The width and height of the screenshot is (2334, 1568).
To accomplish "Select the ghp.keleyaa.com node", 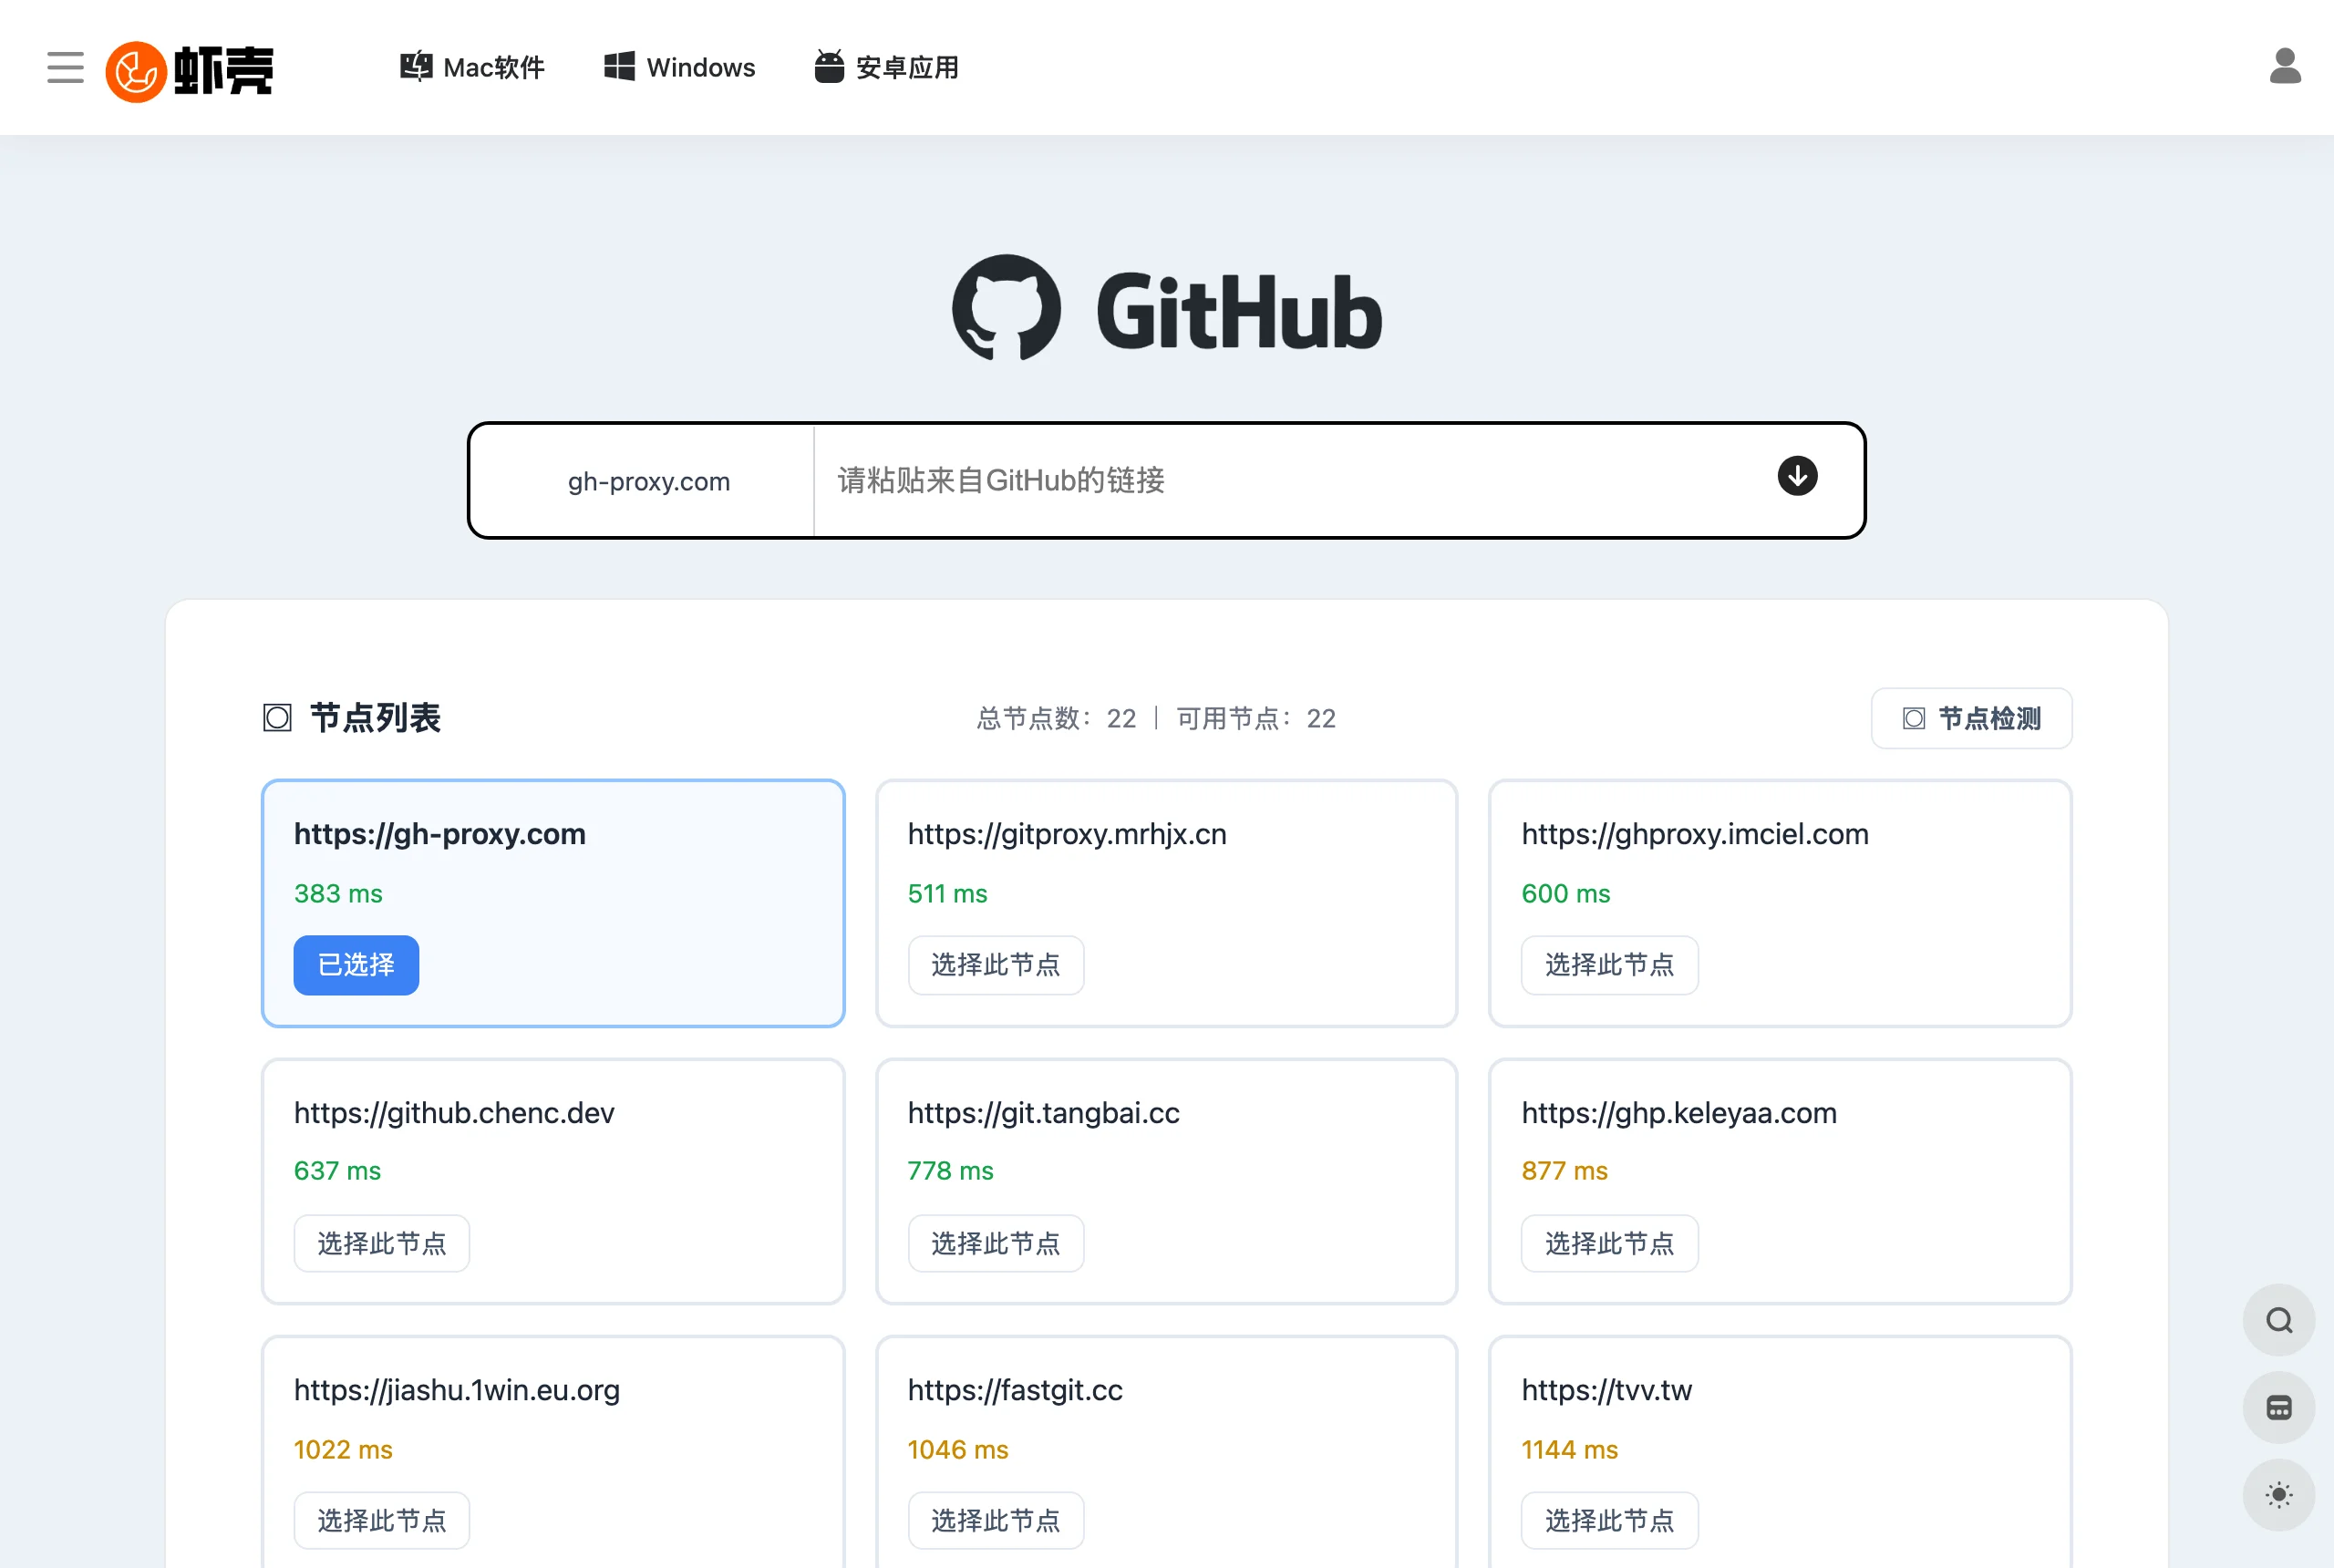I will [1609, 1243].
